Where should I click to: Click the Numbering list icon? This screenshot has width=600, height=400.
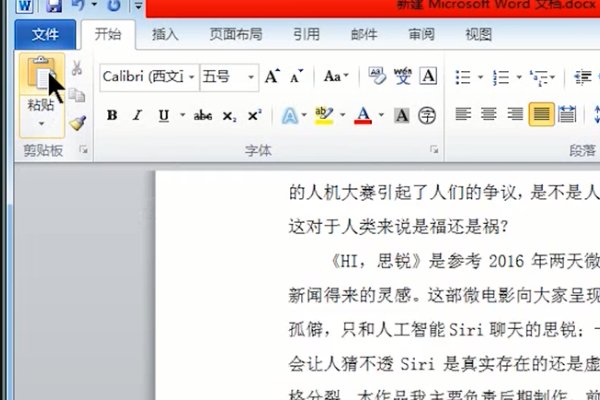coord(501,77)
